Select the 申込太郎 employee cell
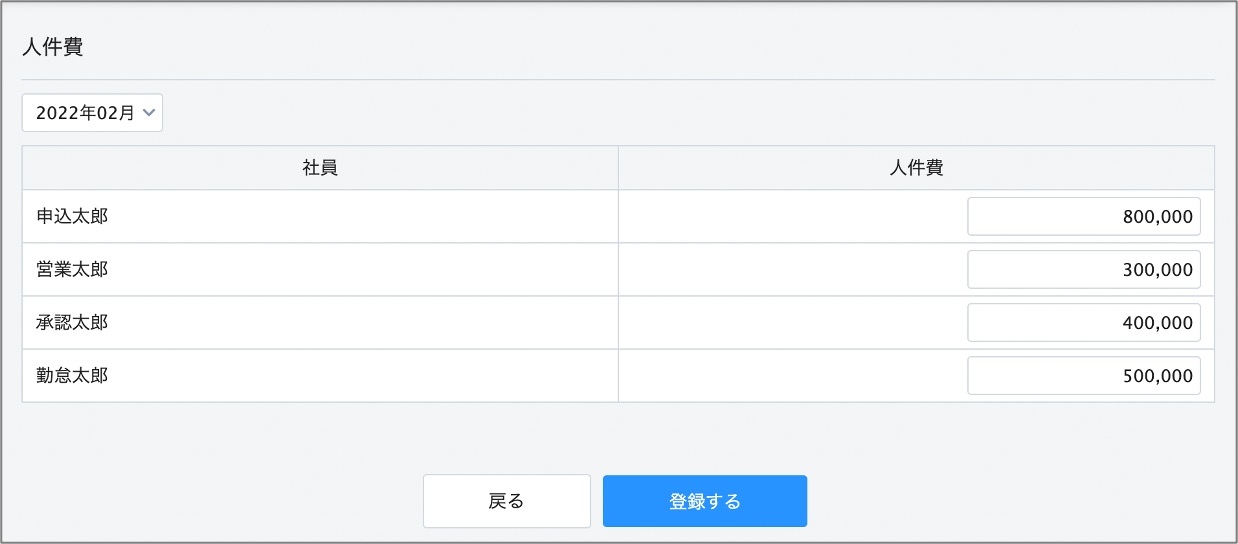Viewport: 1238px width, 544px height. [320, 216]
